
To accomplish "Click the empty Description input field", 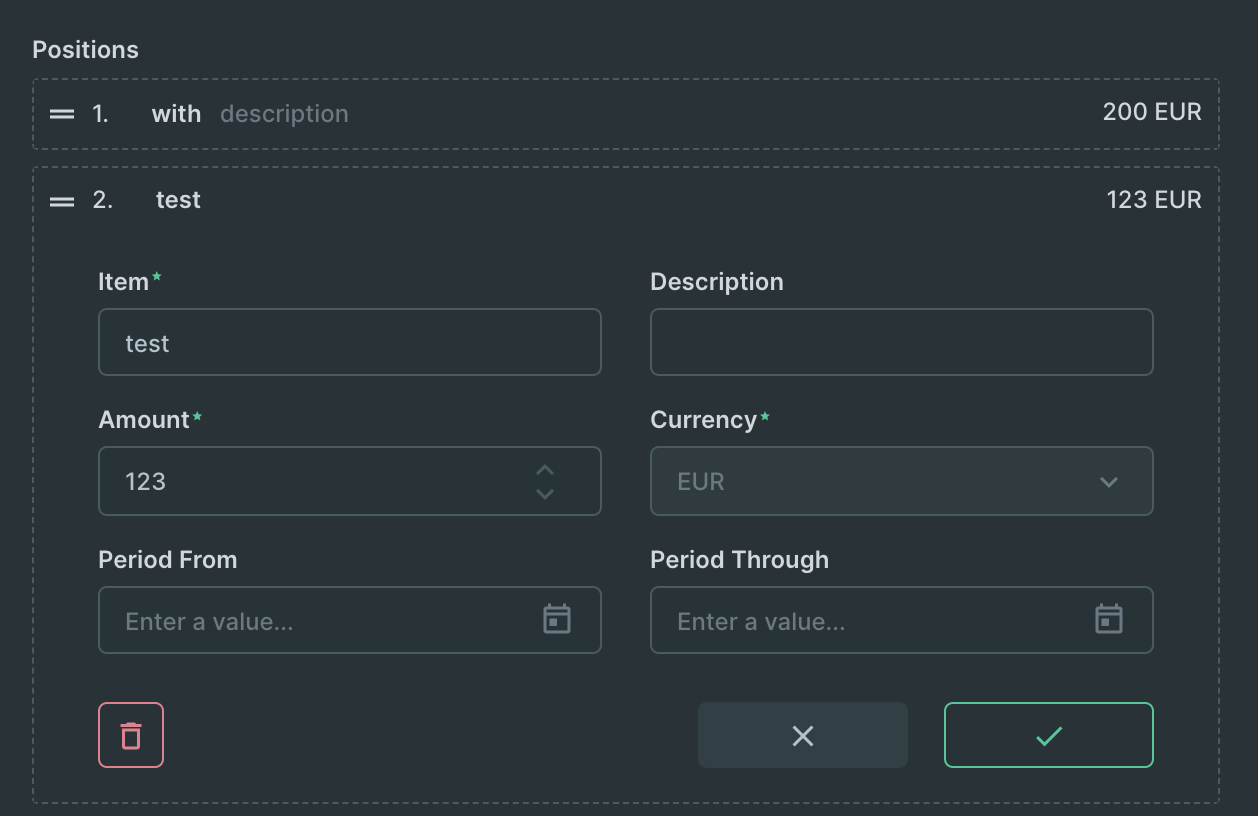I will [x=901, y=341].
